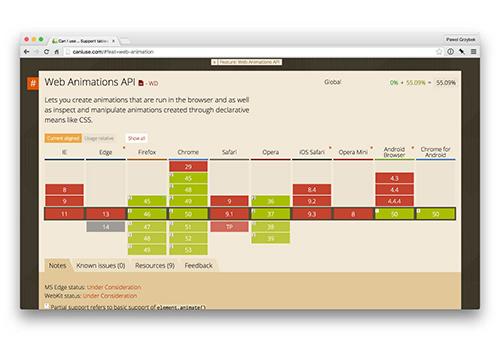500x360 pixels.
Task: Open WebKit status Under Consideration link
Action: click(110, 296)
